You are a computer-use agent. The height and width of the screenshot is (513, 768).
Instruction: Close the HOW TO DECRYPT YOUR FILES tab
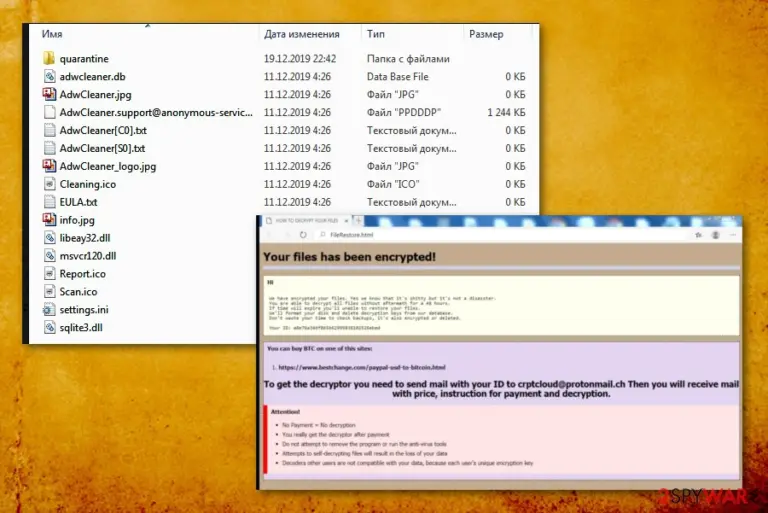click(x=346, y=221)
